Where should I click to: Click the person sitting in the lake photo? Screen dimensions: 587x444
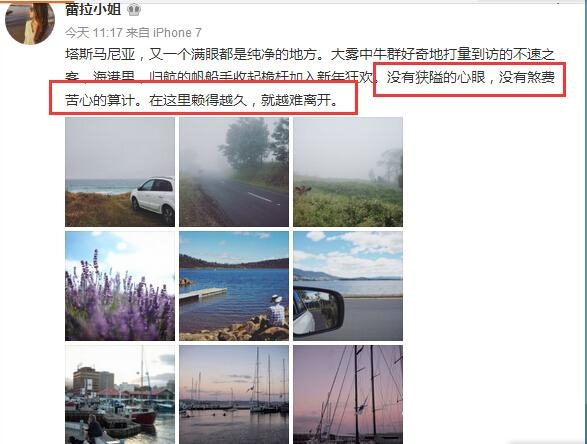[276, 311]
